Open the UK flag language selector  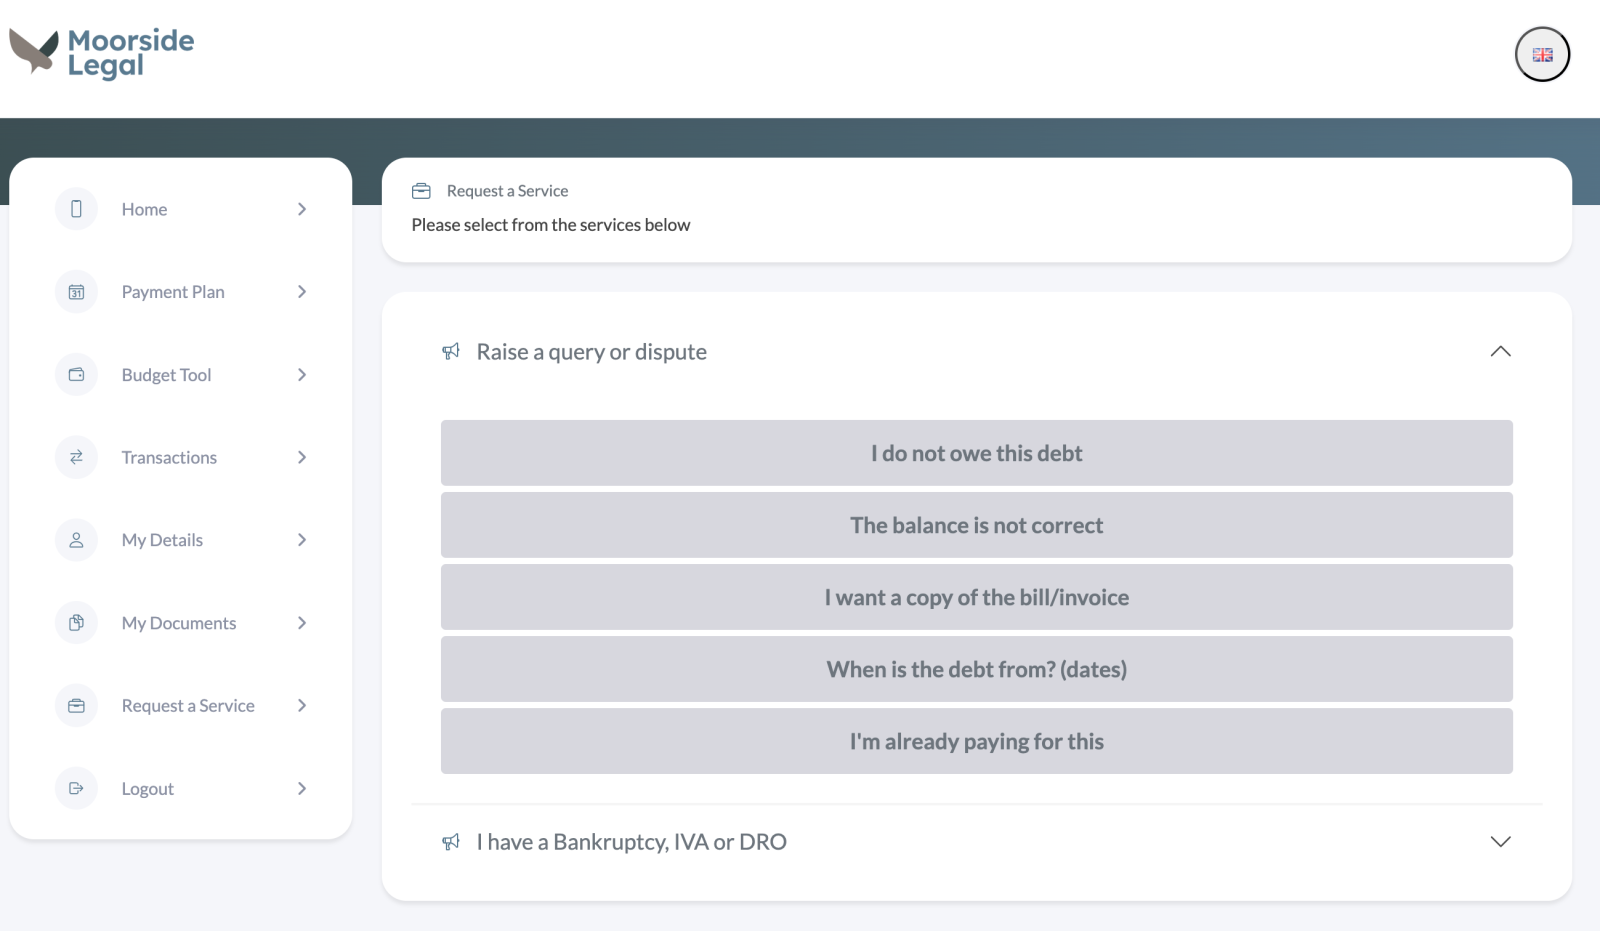1542,55
